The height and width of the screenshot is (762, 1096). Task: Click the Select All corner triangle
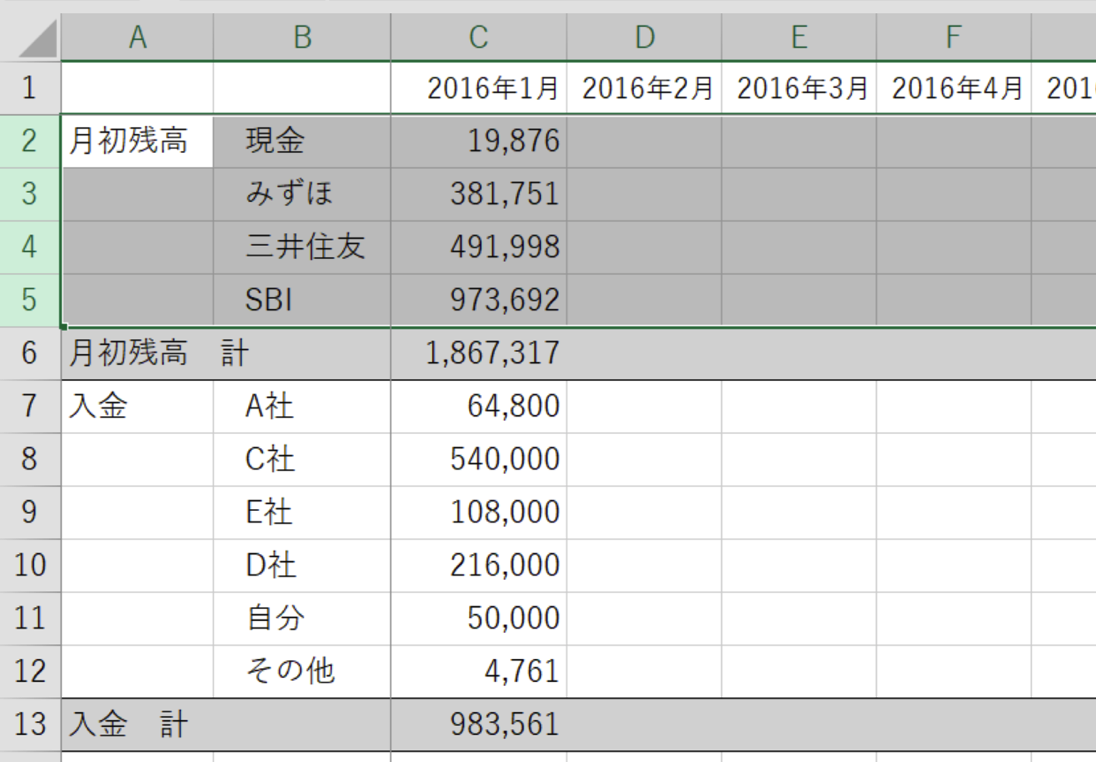[x=31, y=38]
